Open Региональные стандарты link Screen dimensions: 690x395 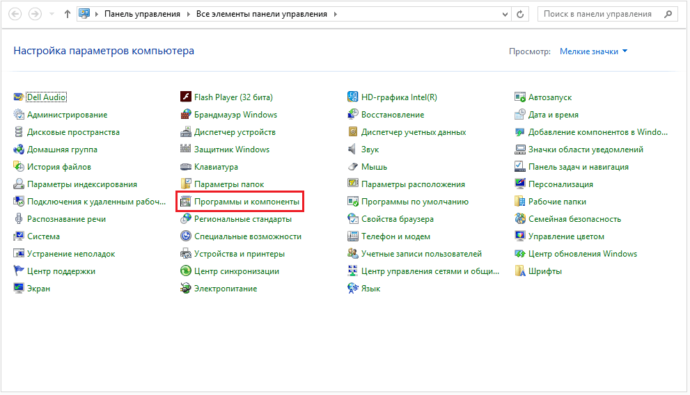click(243, 219)
